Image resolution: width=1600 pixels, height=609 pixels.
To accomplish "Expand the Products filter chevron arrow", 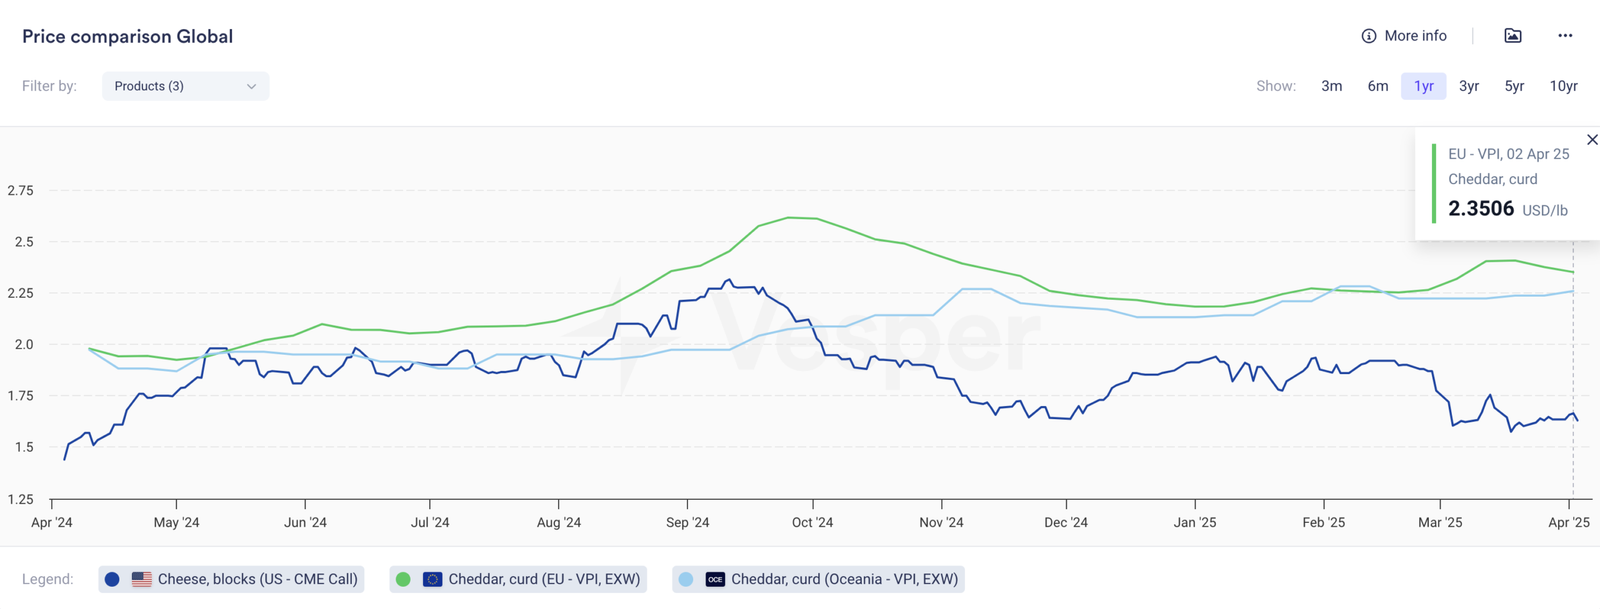I will point(251,86).
